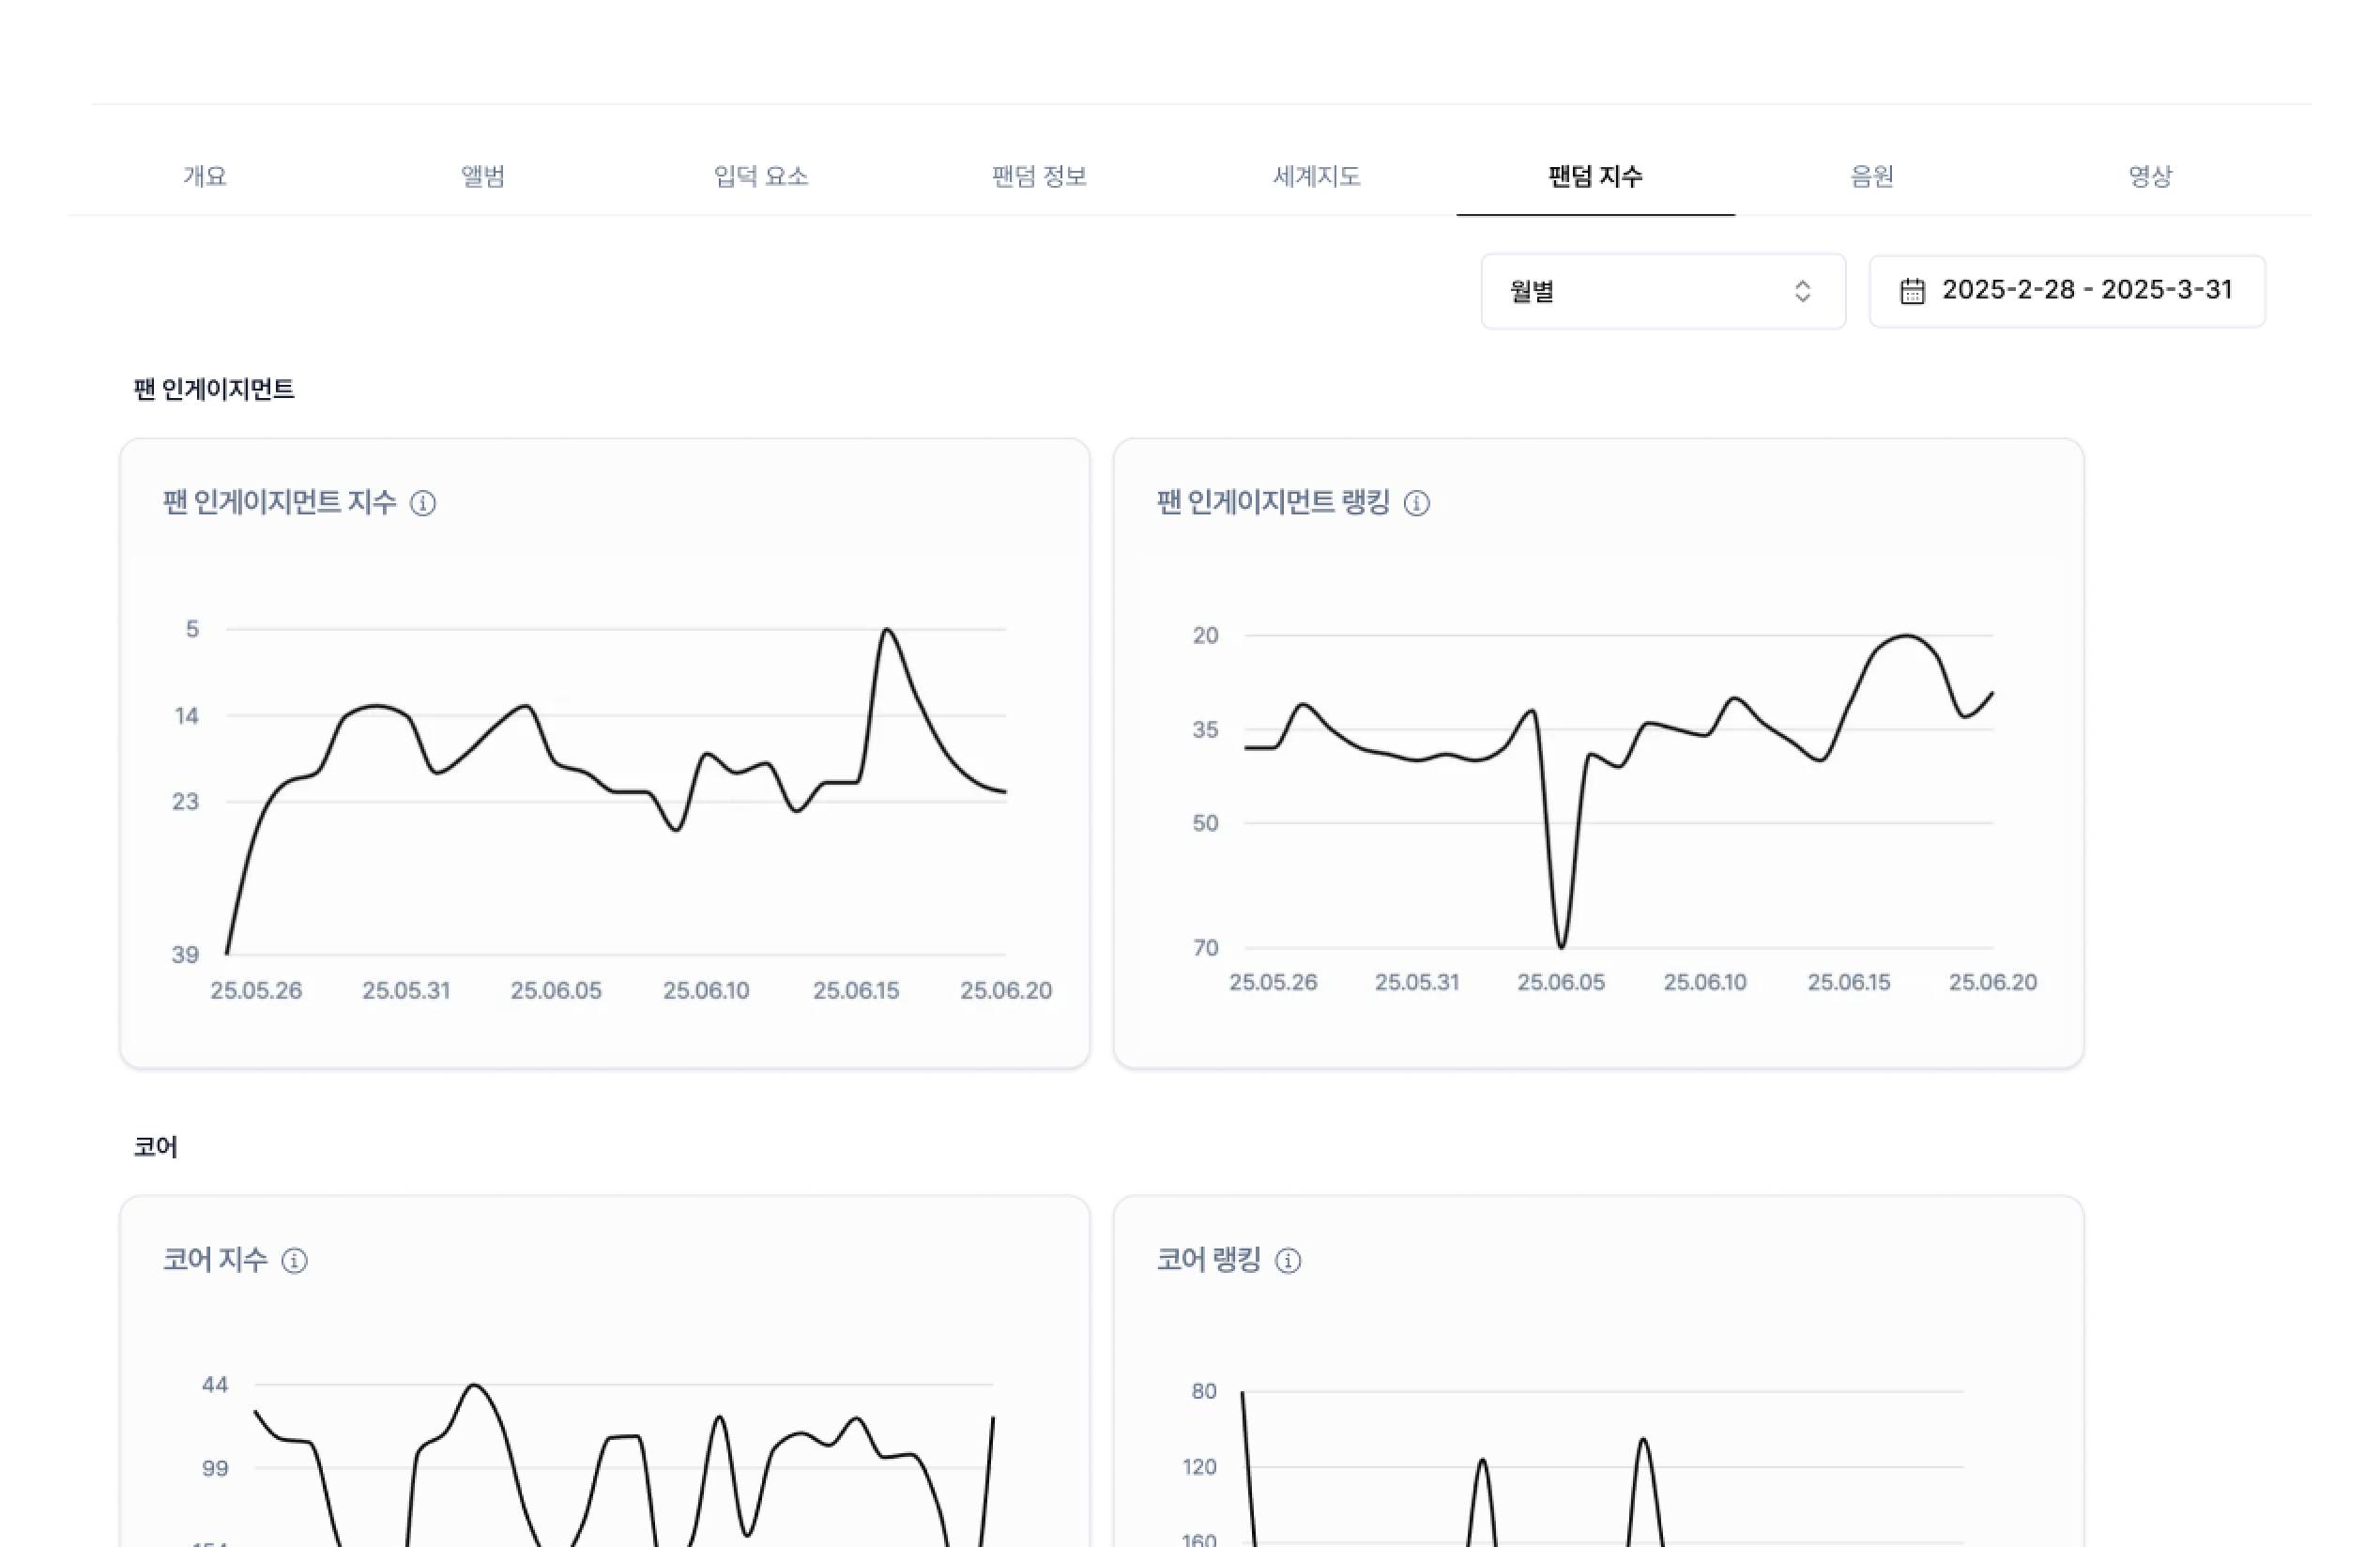Select the 세계지도 tab
The image size is (2380, 1547).
tap(1316, 176)
